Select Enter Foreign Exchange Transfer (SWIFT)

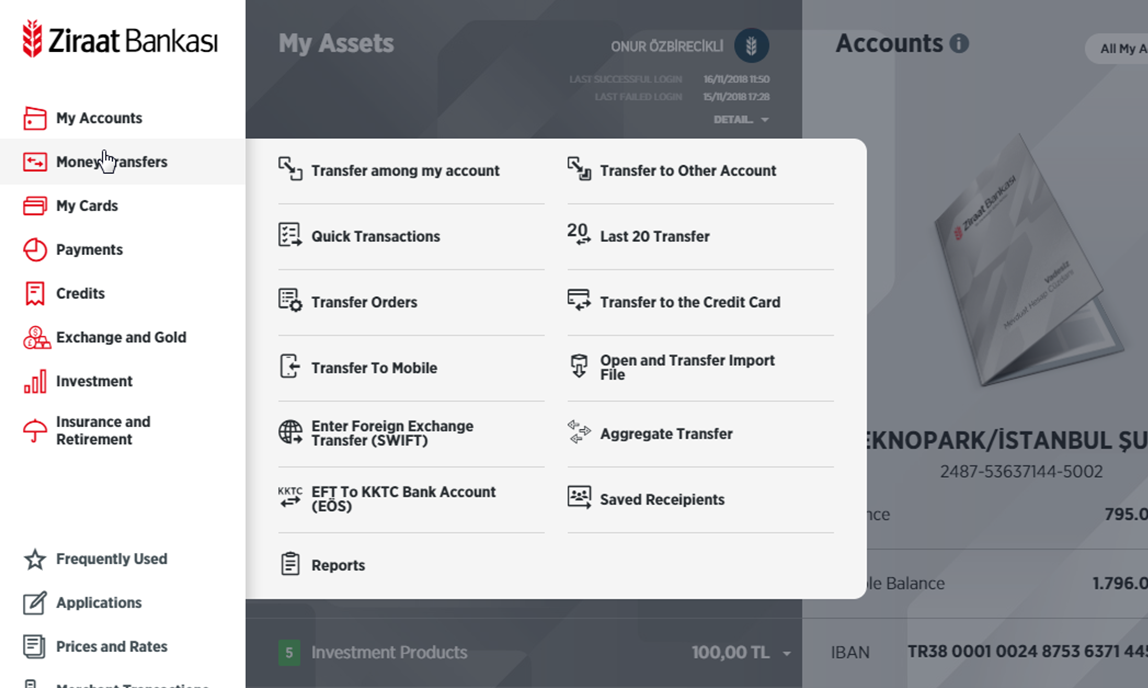tap(391, 433)
